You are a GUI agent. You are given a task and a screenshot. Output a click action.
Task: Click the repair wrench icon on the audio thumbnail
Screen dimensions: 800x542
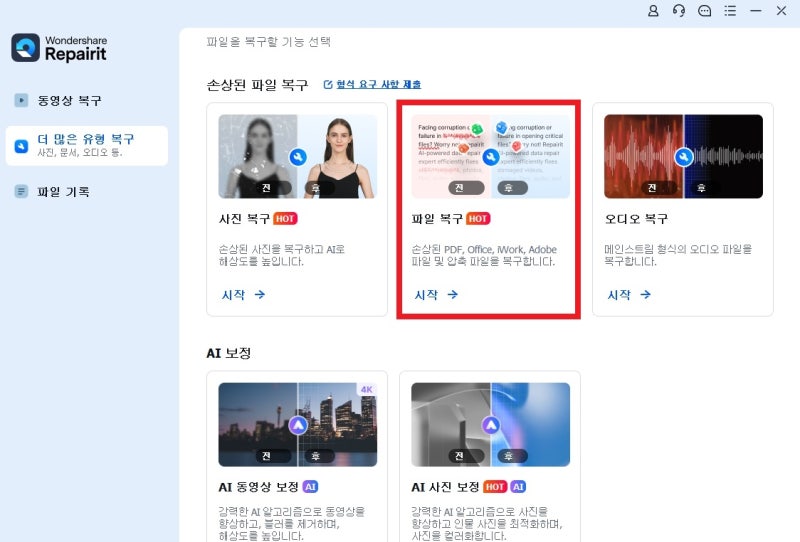(x=684, y=157)
